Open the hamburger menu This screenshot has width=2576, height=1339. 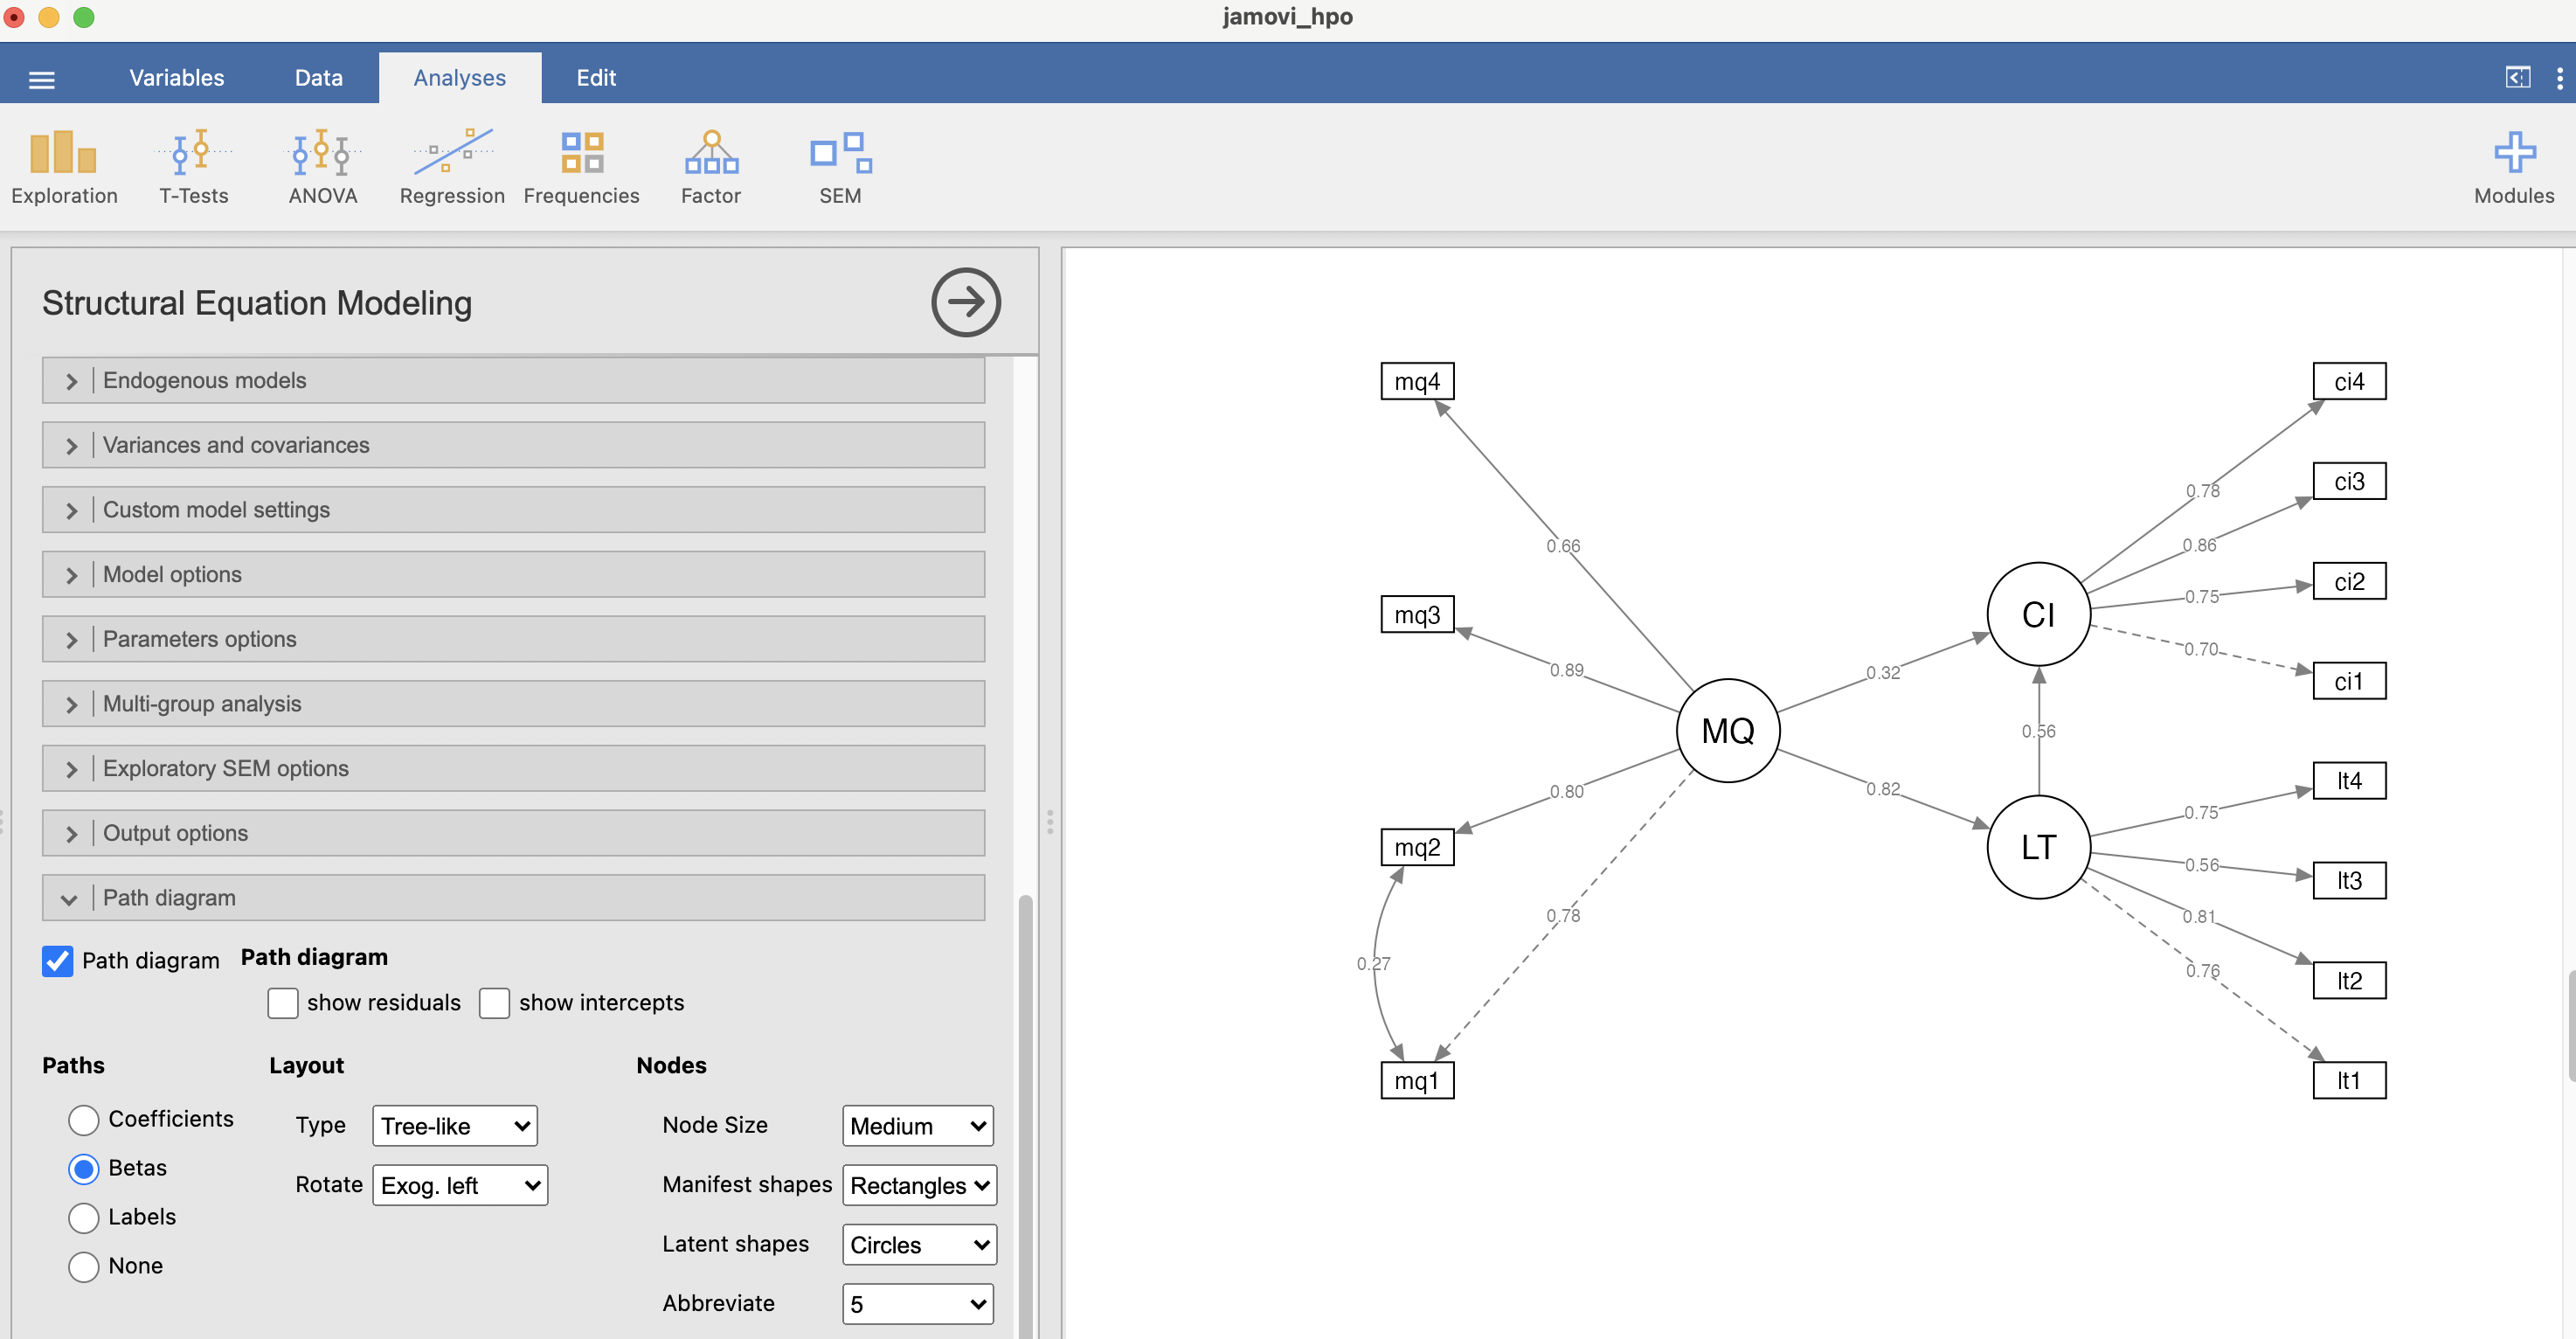click(41, 77)
